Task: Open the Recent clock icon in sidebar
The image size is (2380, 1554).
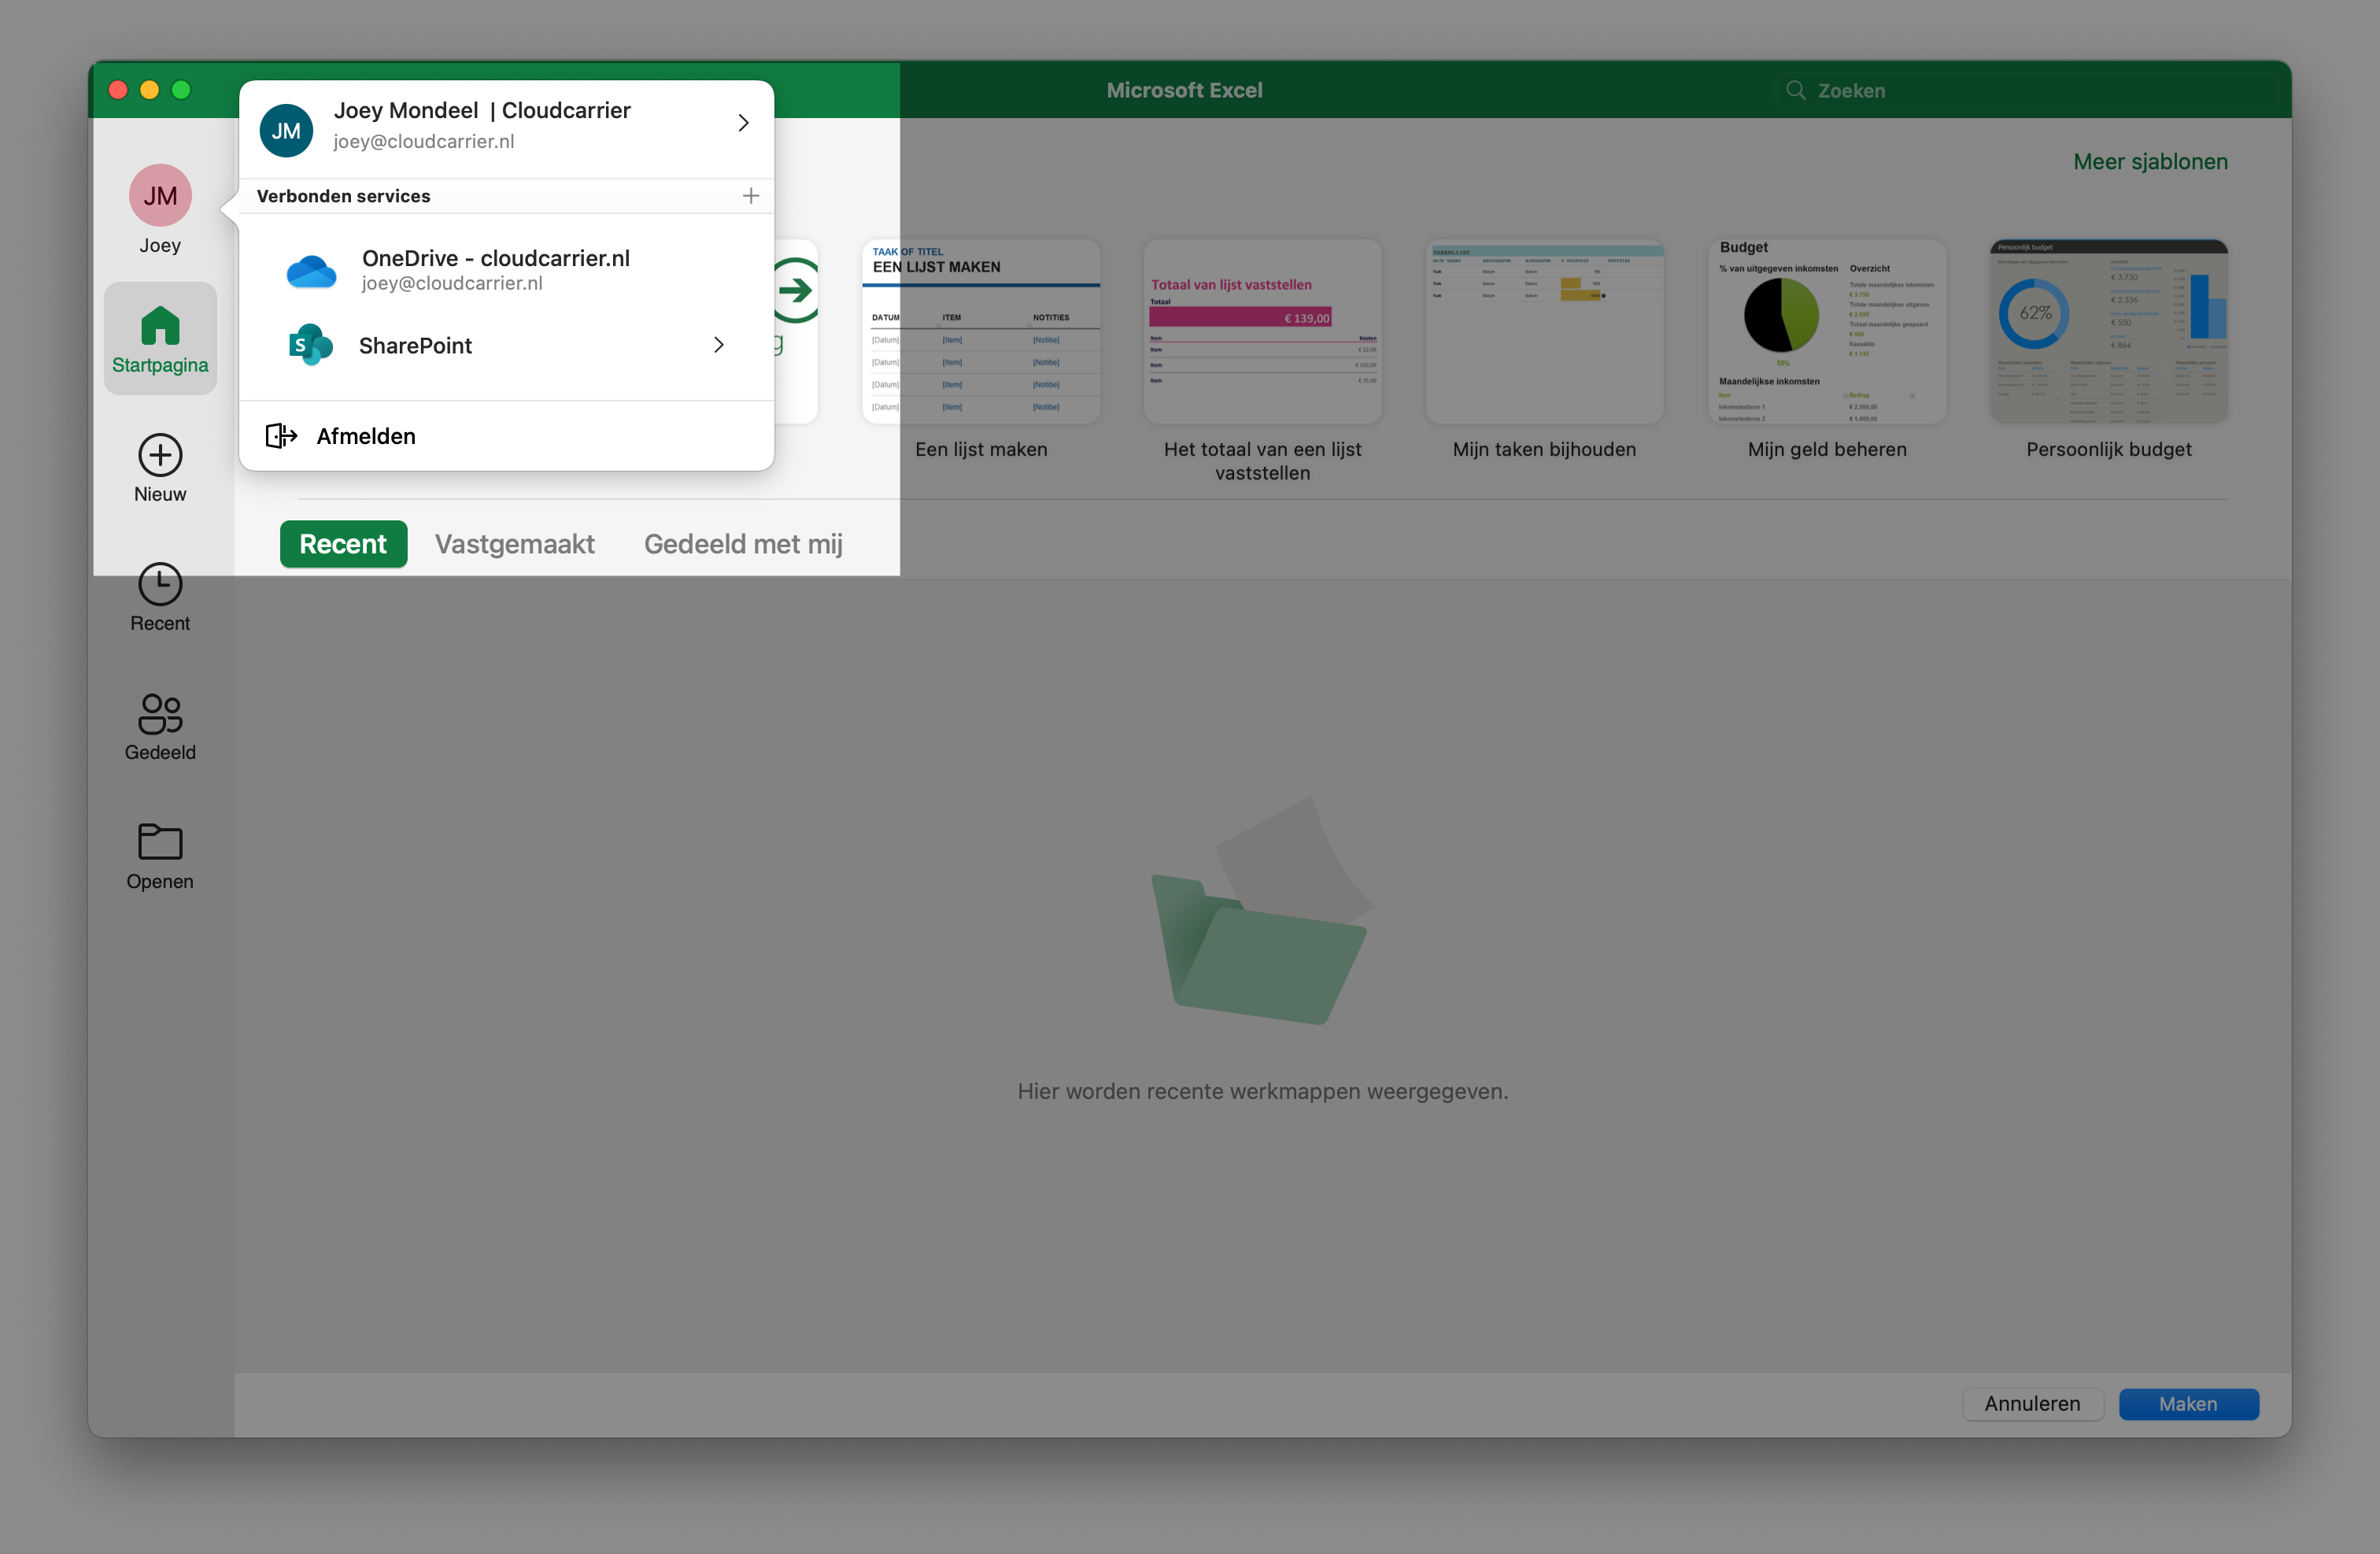Action: pos(160,584)
